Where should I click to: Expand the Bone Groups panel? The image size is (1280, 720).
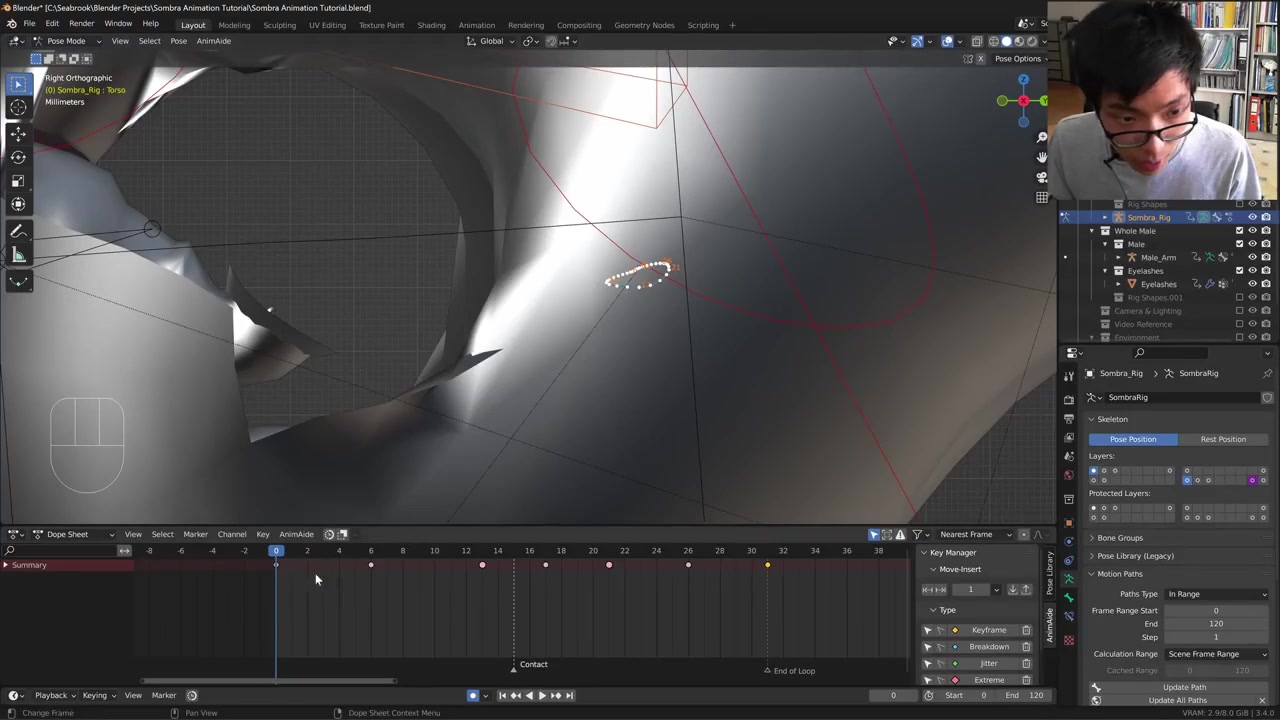(1119, 538)
